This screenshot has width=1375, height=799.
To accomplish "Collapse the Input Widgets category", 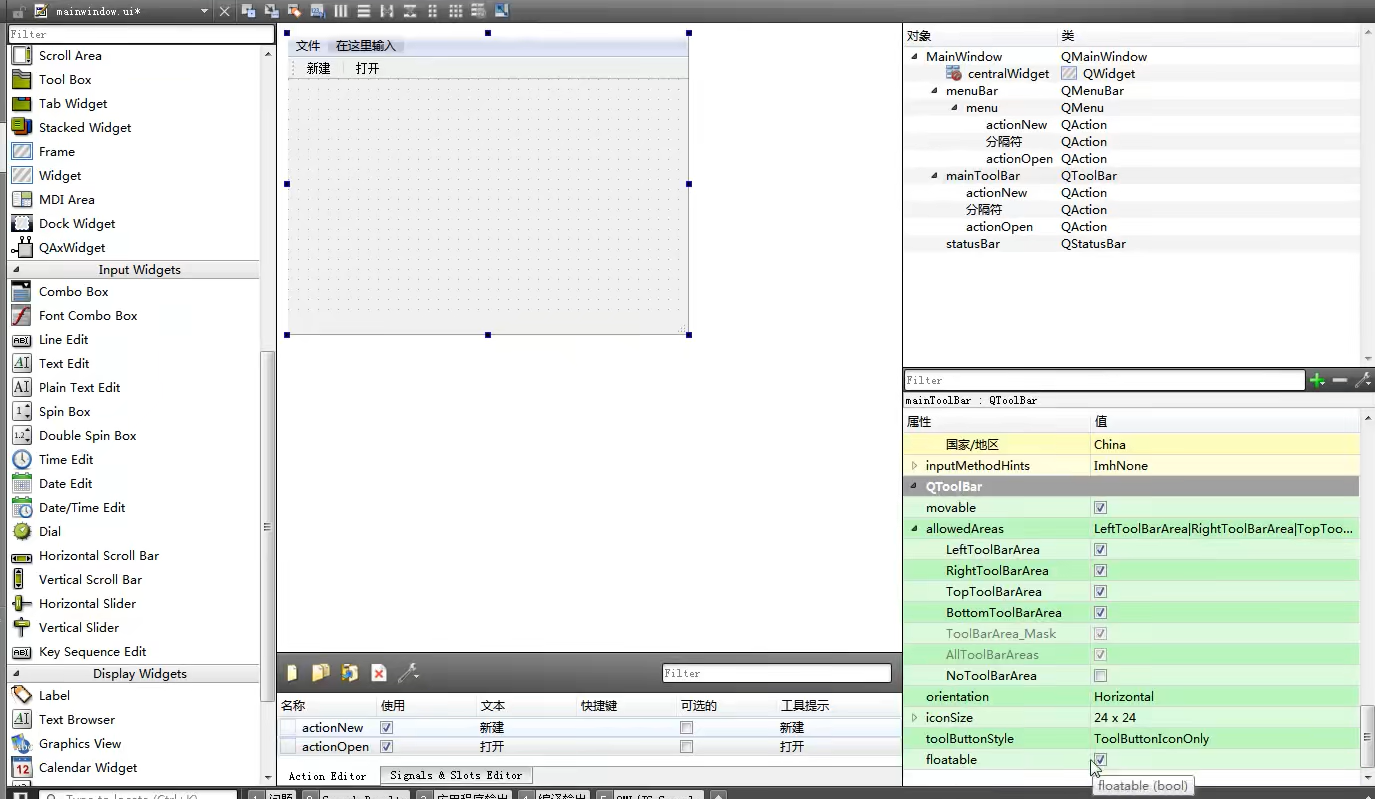I will tap(16, 270).
